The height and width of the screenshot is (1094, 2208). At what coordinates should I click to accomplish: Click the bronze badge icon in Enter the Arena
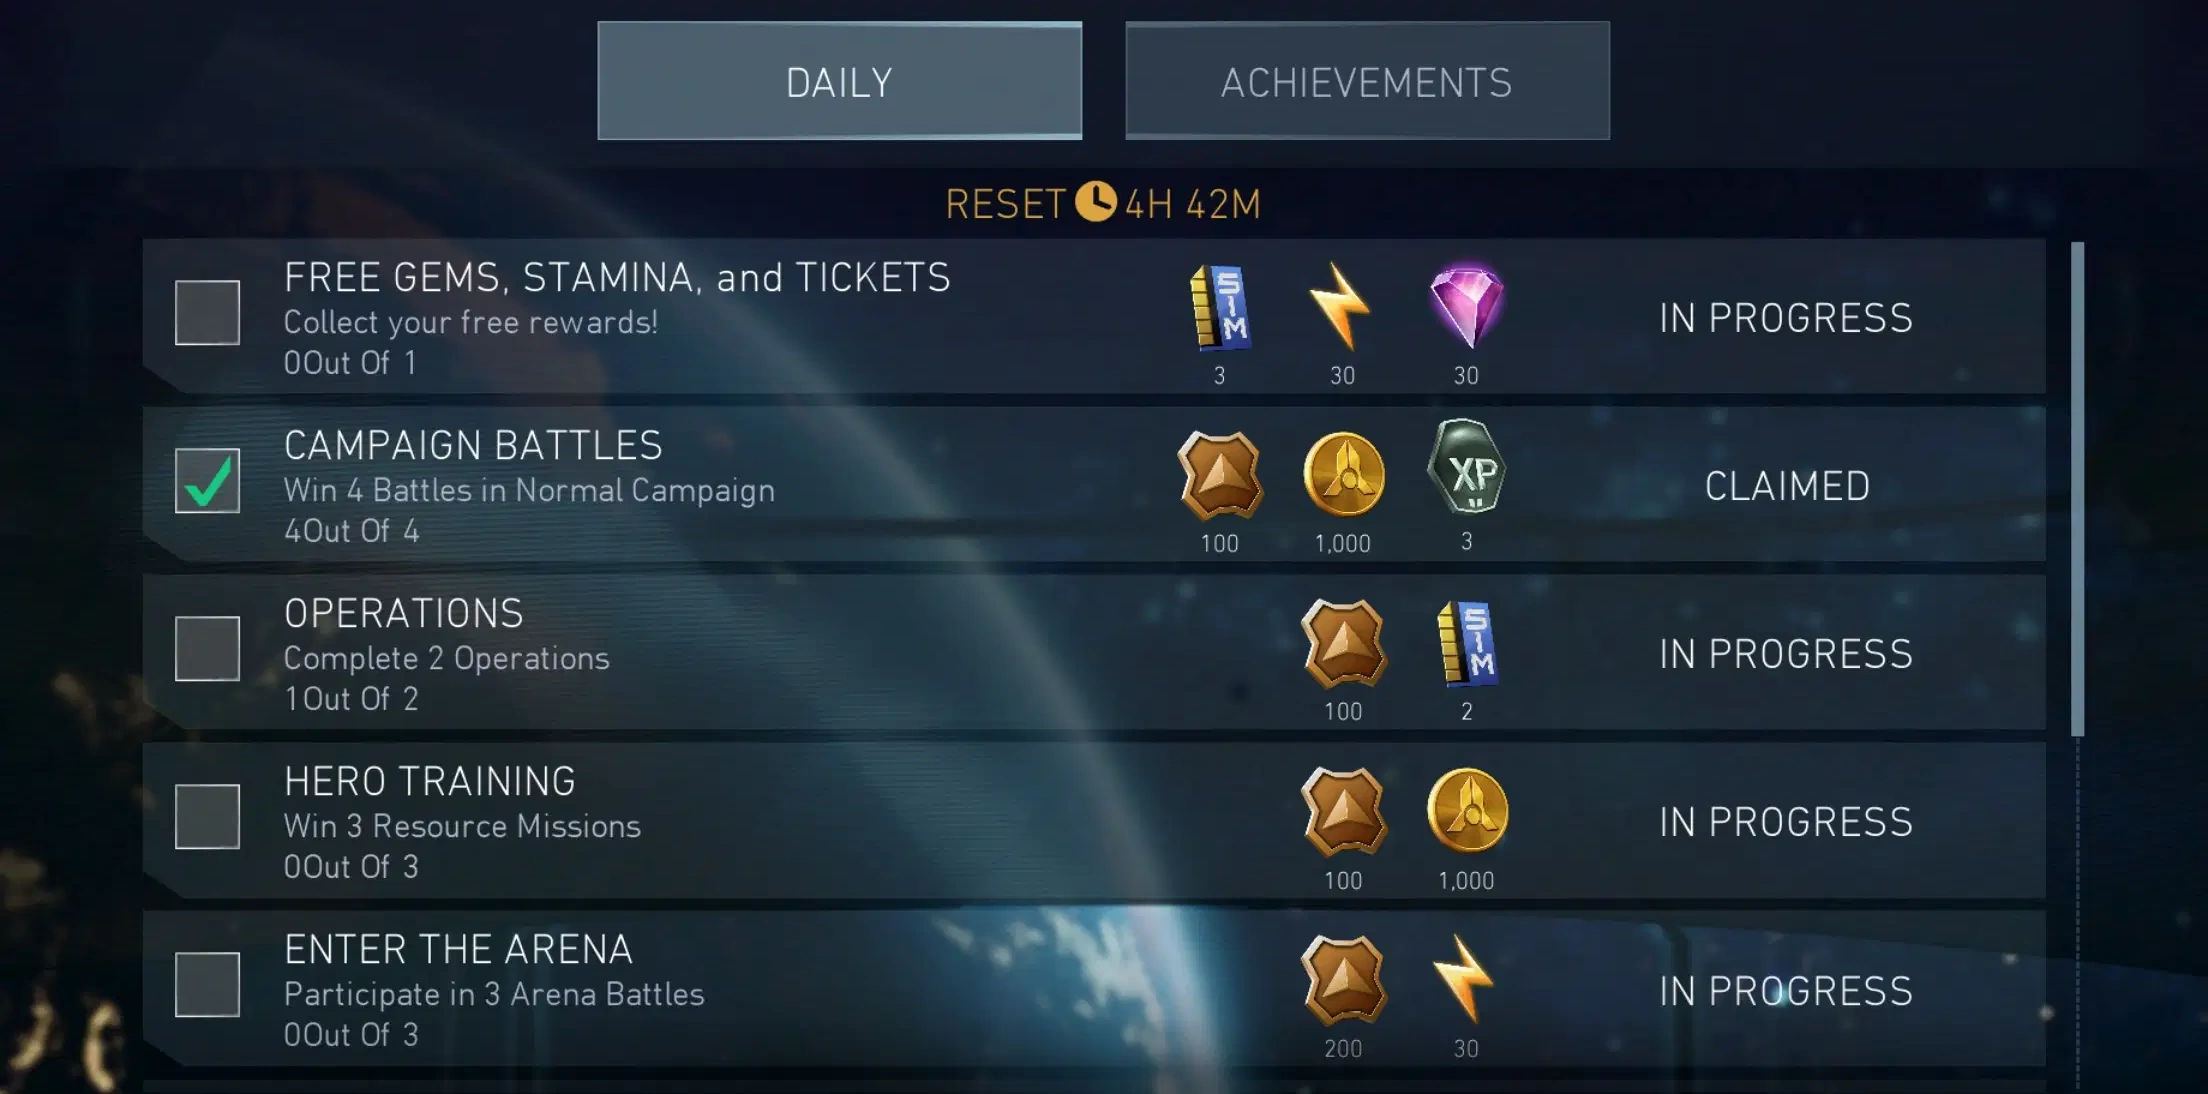pyautogui.click(x=1343, y=980)
